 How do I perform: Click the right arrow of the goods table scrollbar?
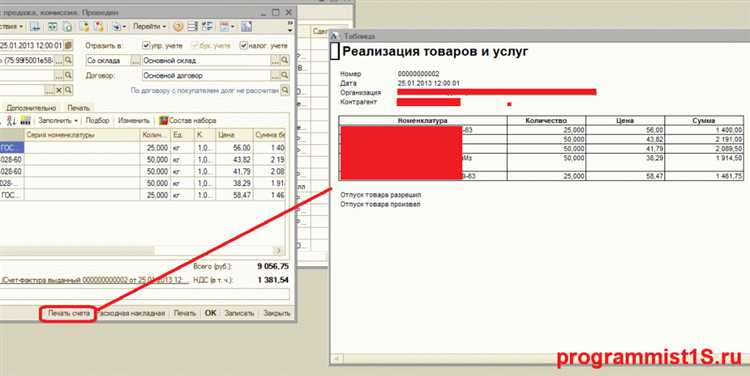[278, 251]
